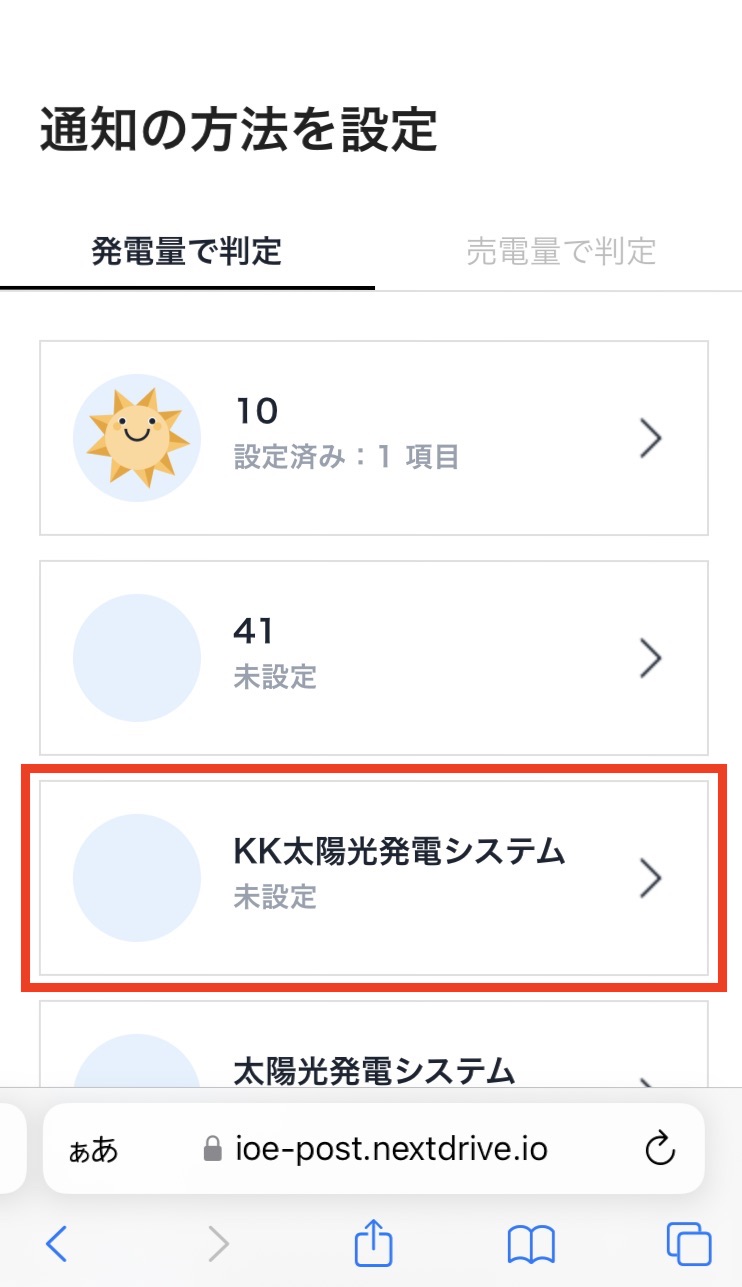The image size is (742, 1287).
Task: Select the KK太陽光発電システム device title
Action: [399, 852]
